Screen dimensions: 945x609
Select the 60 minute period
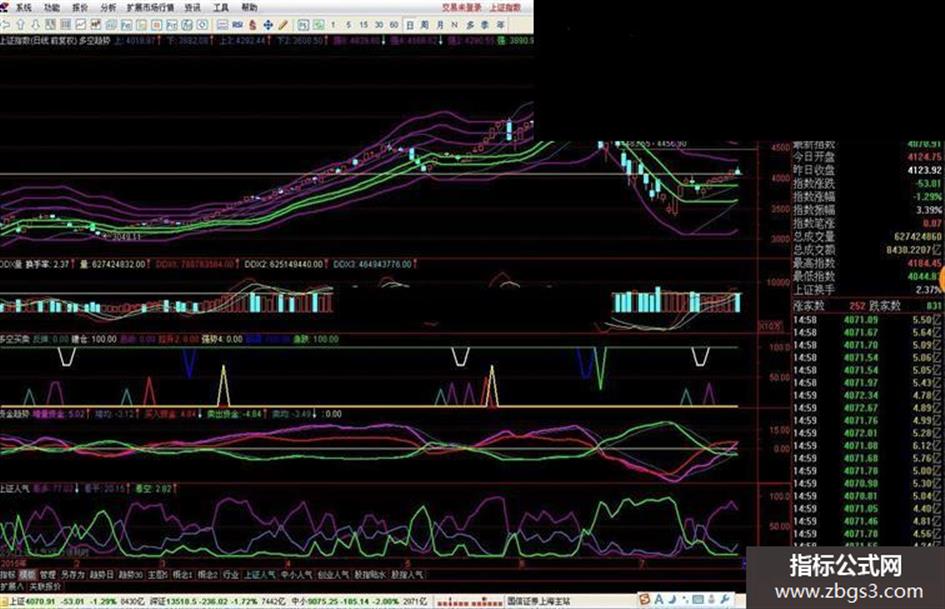pos(394,25)
